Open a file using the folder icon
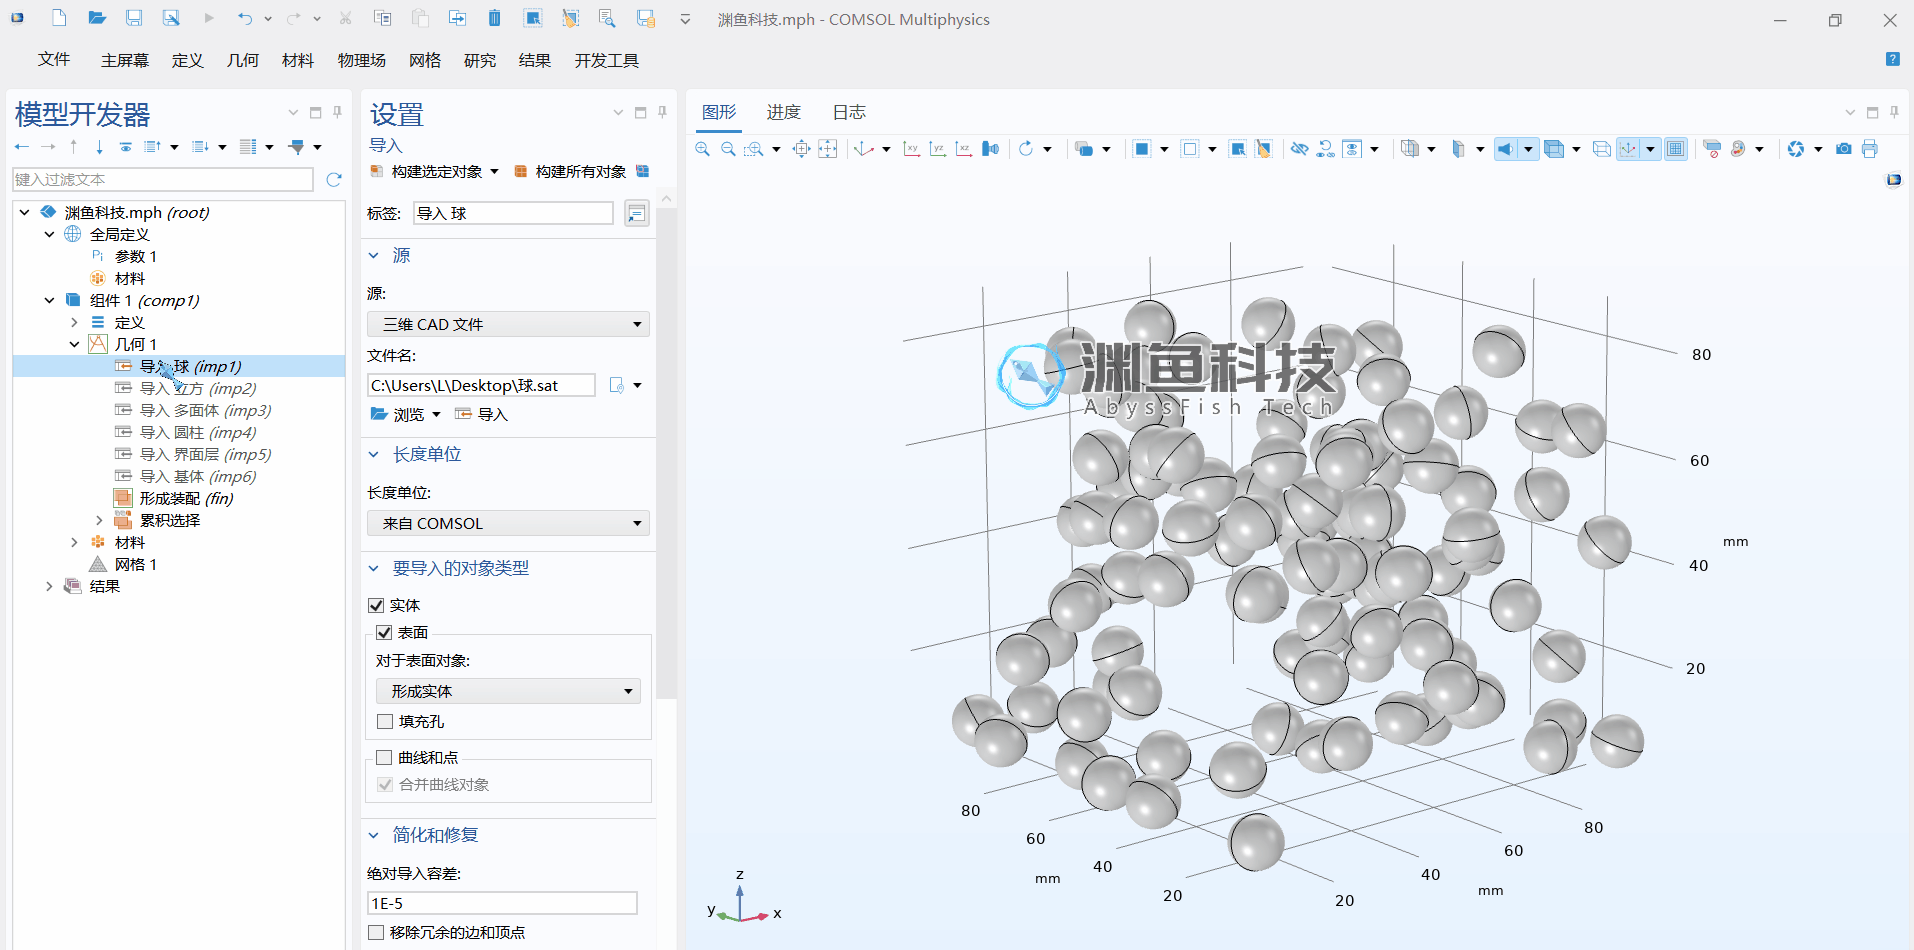This screenshot has height=950, width=1914. click(x=97, y=18)
